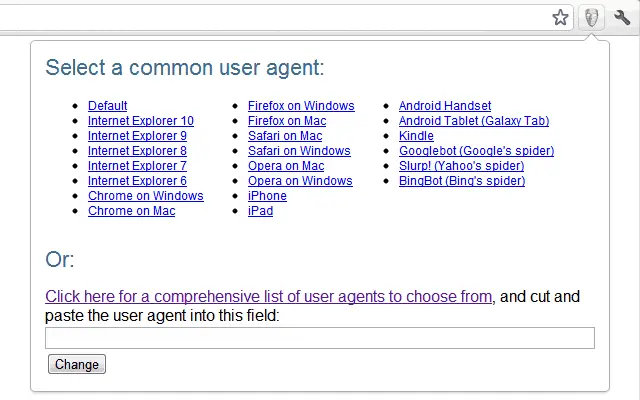Select Internet Explorer 6 link

click(x=137, y=181)
